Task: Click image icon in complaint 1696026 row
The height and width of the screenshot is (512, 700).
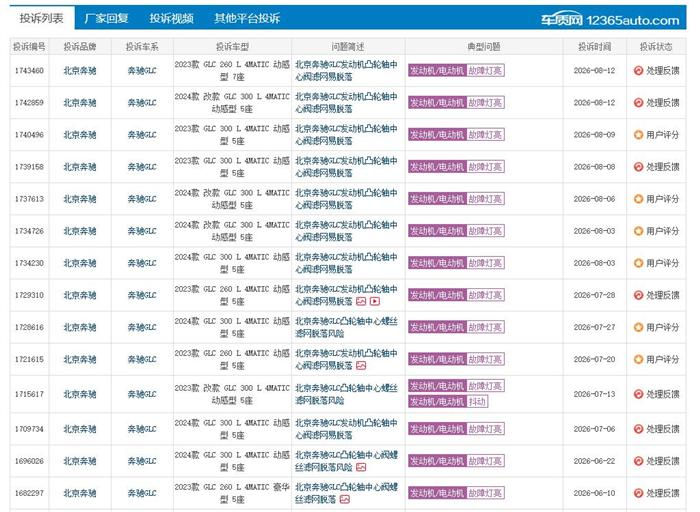Action: click(361, 467)
